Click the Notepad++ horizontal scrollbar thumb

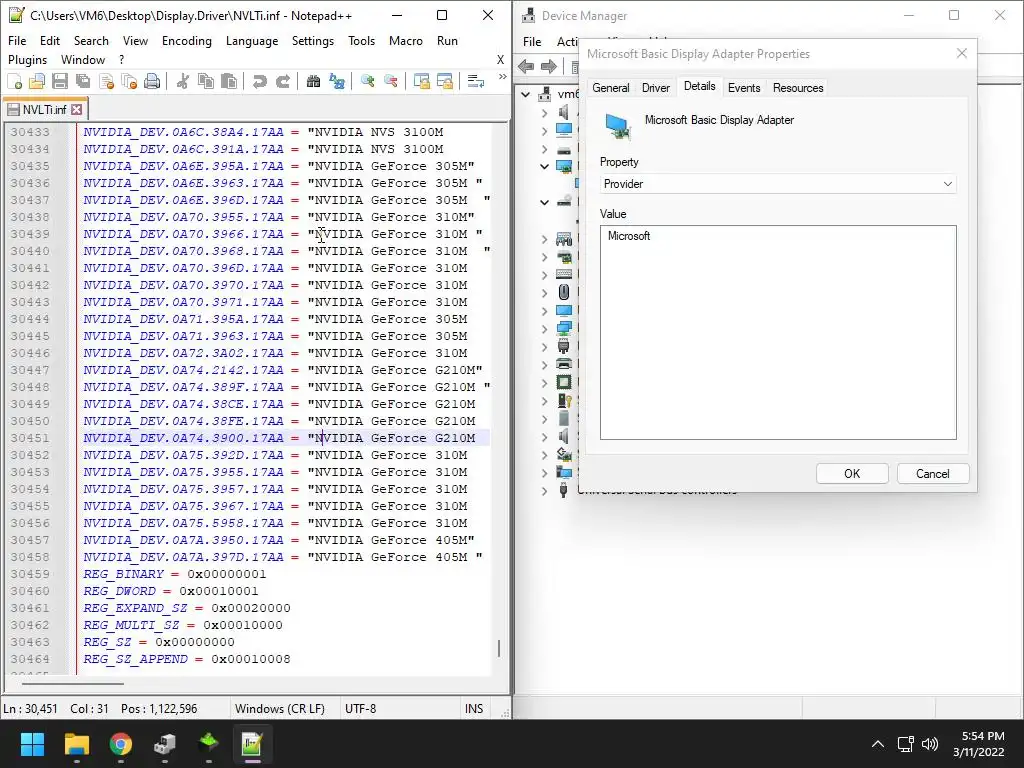tap(73, 684)
